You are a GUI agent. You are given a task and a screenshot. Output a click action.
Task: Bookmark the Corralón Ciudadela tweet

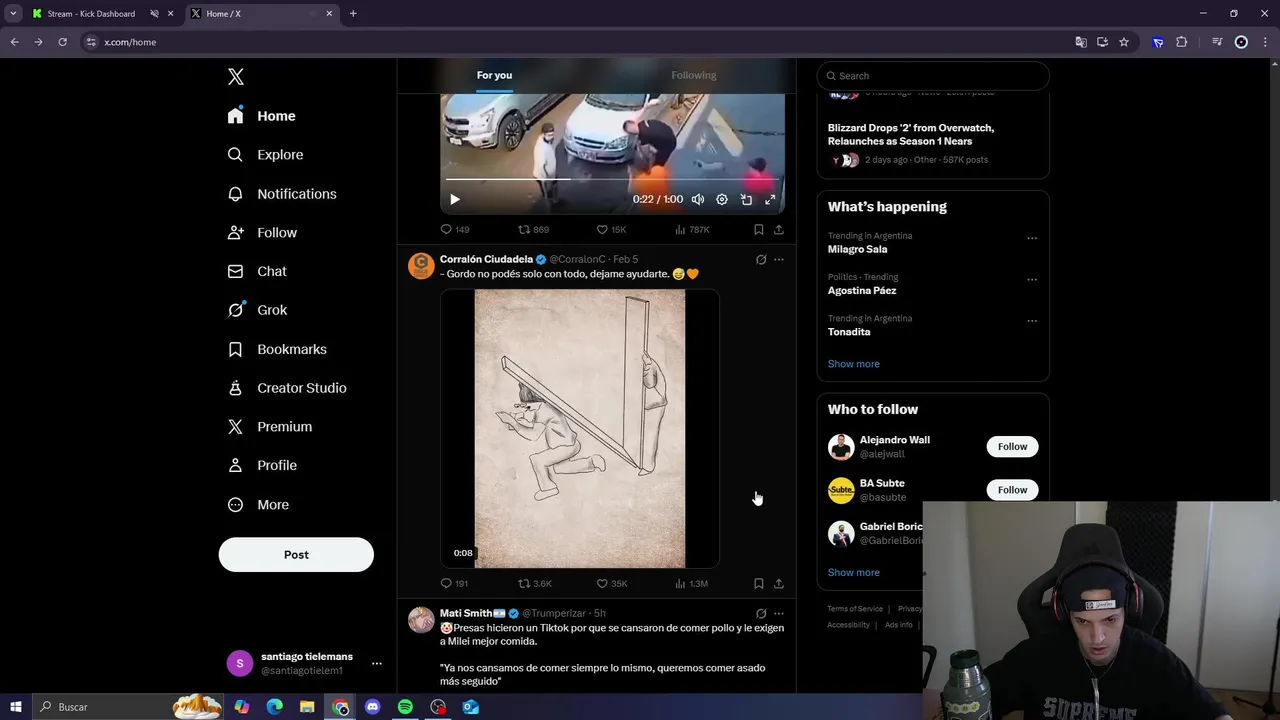coord(758,583)
